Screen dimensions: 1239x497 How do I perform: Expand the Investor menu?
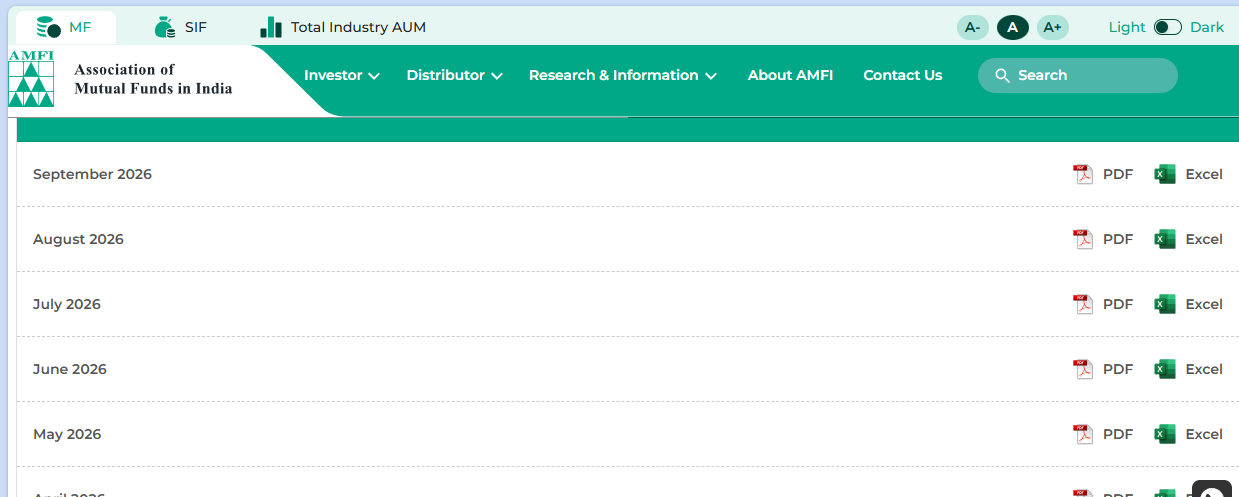point(342,75)
